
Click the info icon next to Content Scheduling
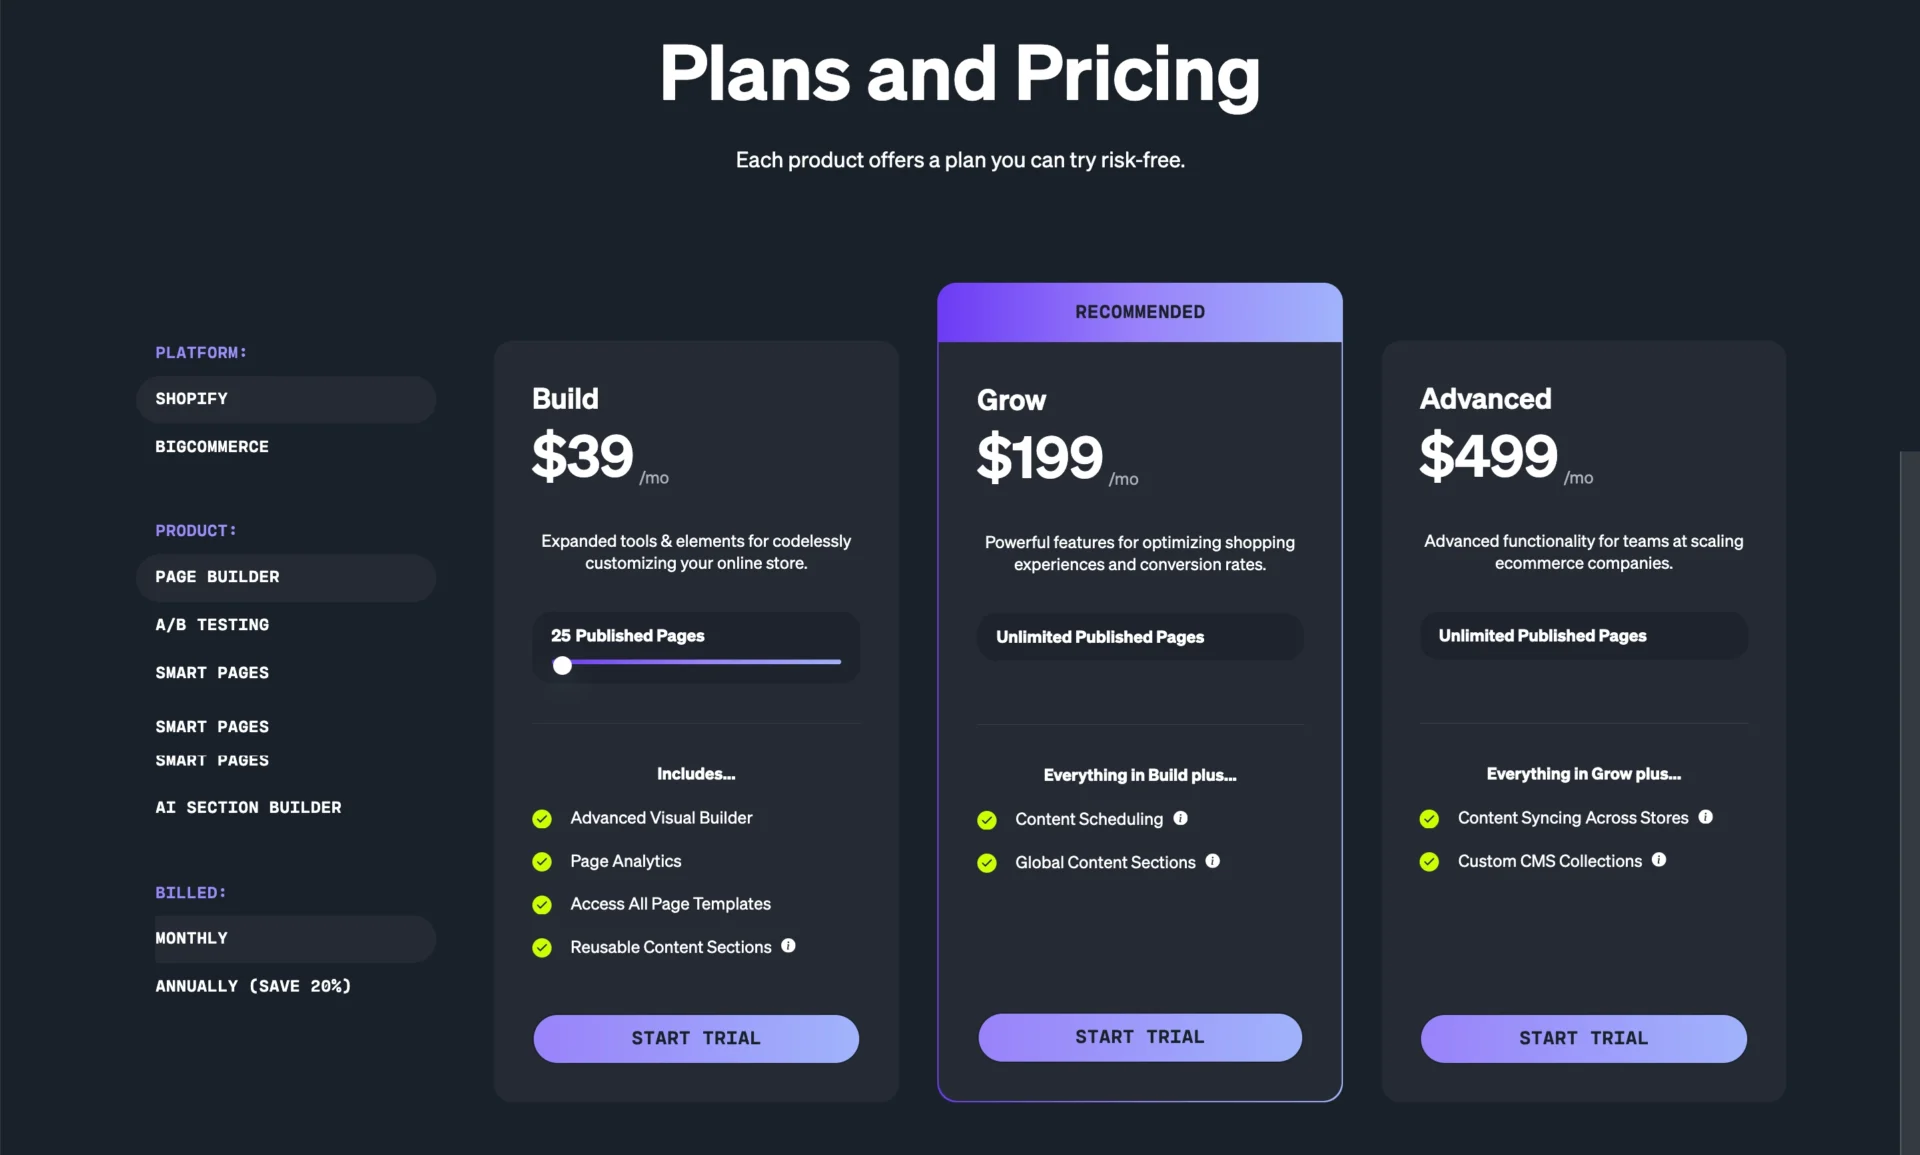pos(1182,819)
